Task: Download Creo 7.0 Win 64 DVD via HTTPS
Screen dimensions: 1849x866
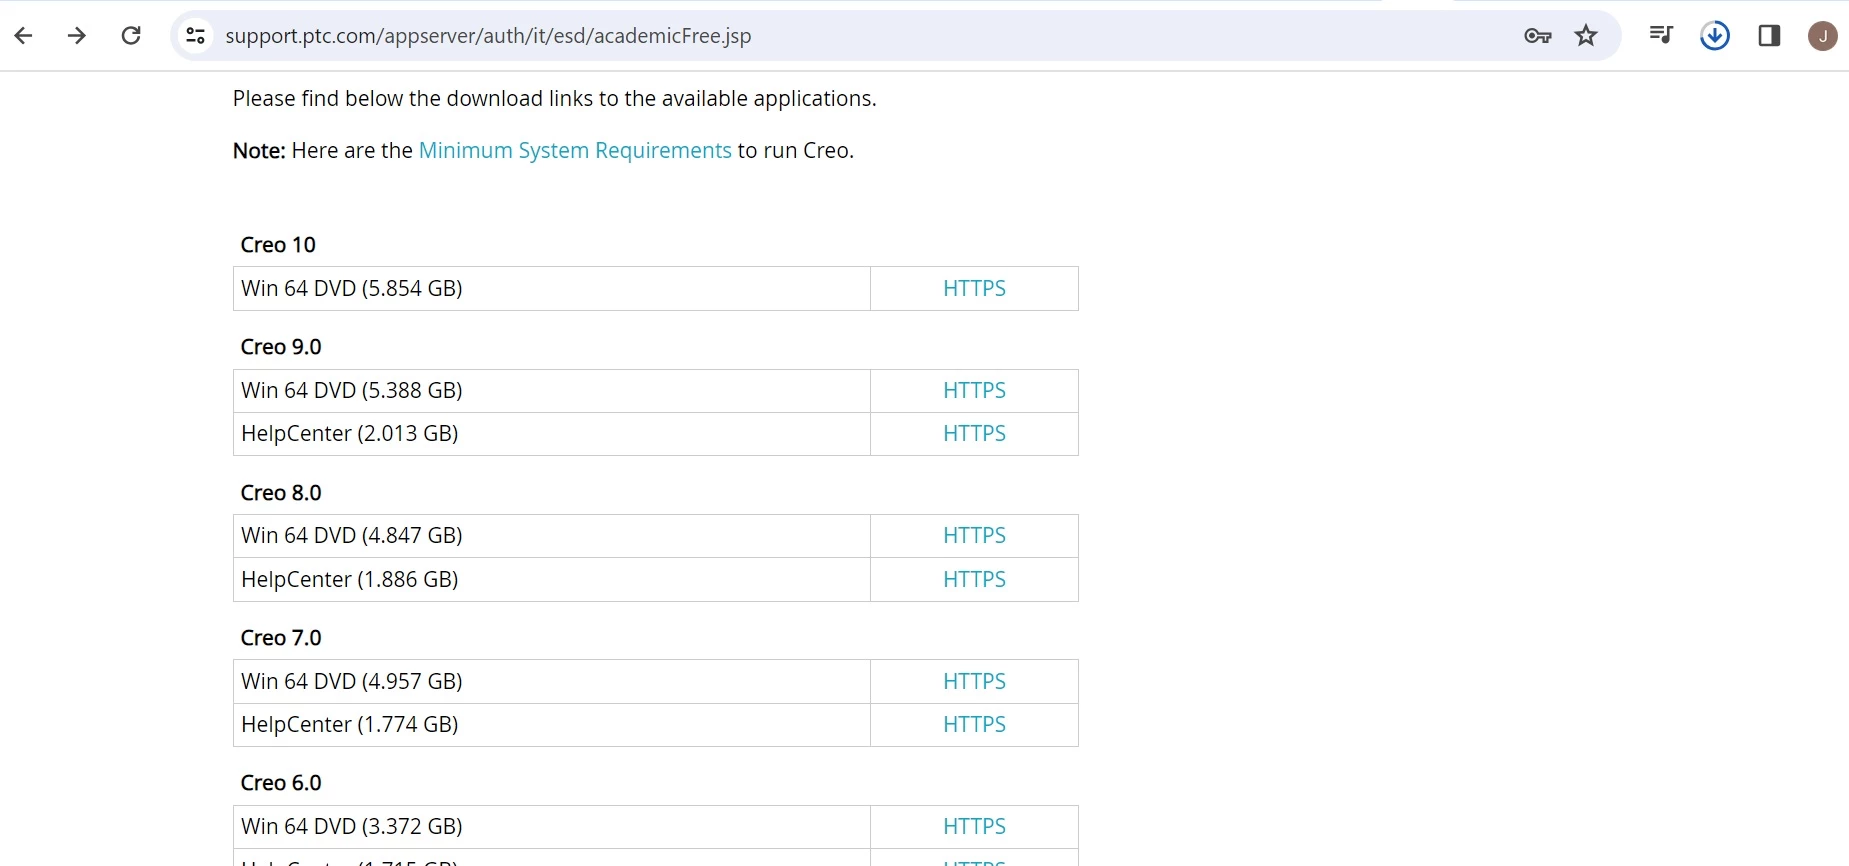Action: pyautogui.click(x=974, y=681)
